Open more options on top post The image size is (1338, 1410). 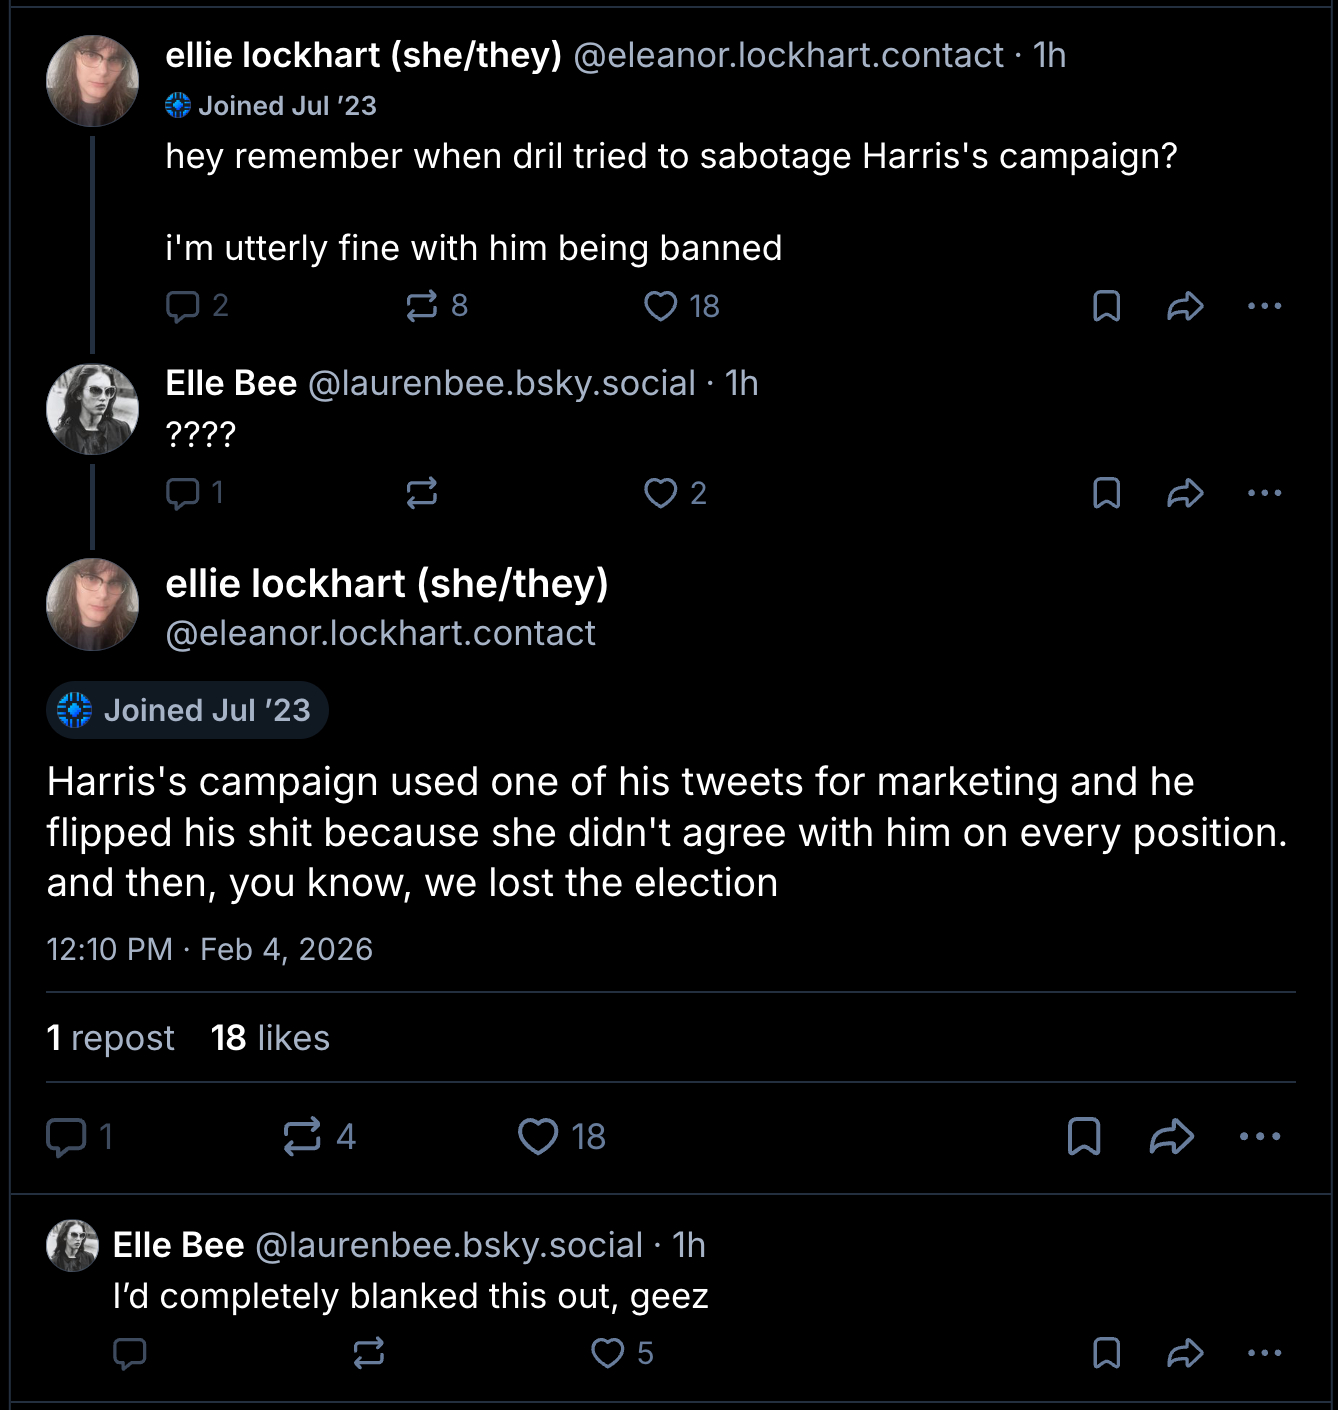(1264, 306)
